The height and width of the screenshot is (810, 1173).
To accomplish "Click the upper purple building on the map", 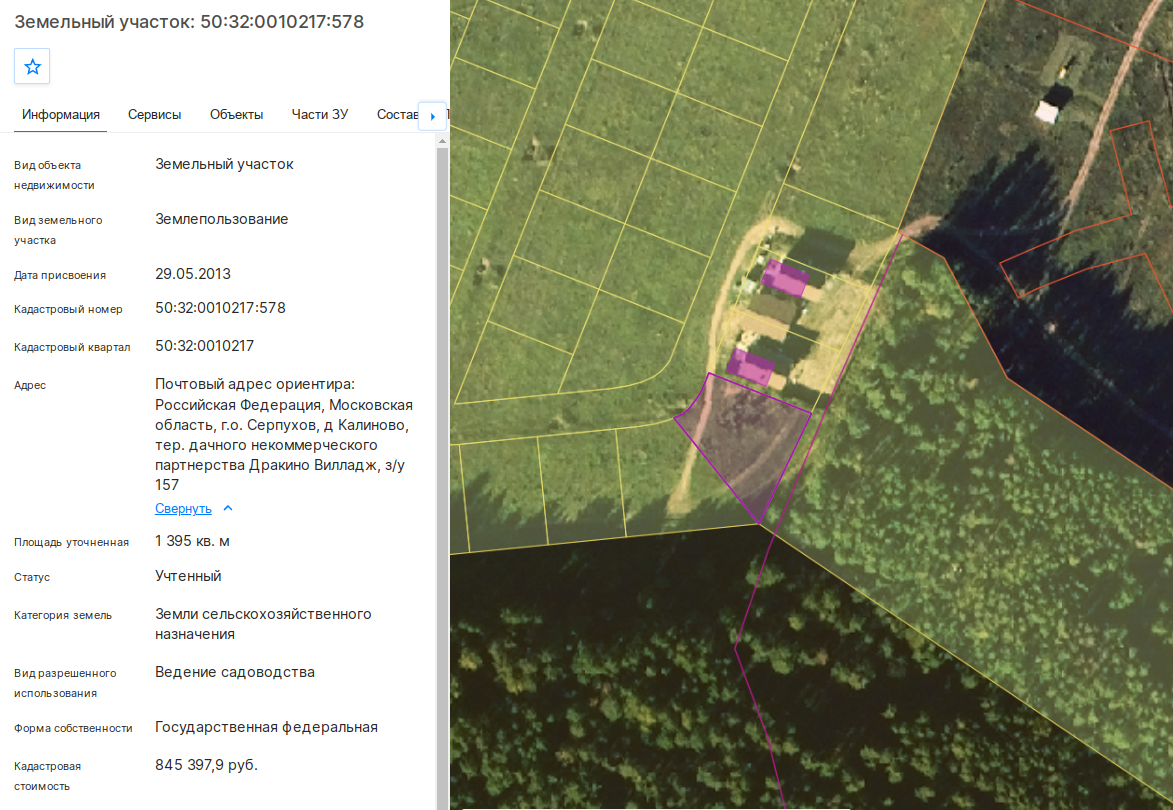I will (785, 277).
